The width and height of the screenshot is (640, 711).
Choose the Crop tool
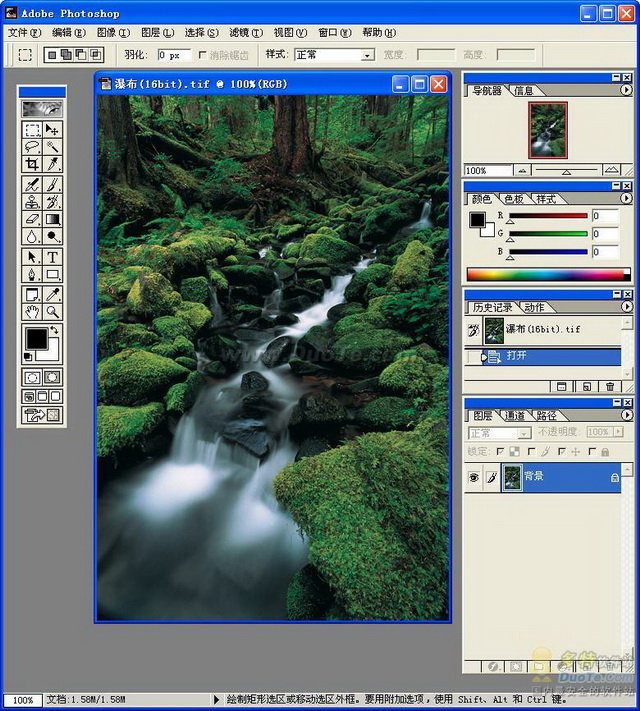point(32,164)
